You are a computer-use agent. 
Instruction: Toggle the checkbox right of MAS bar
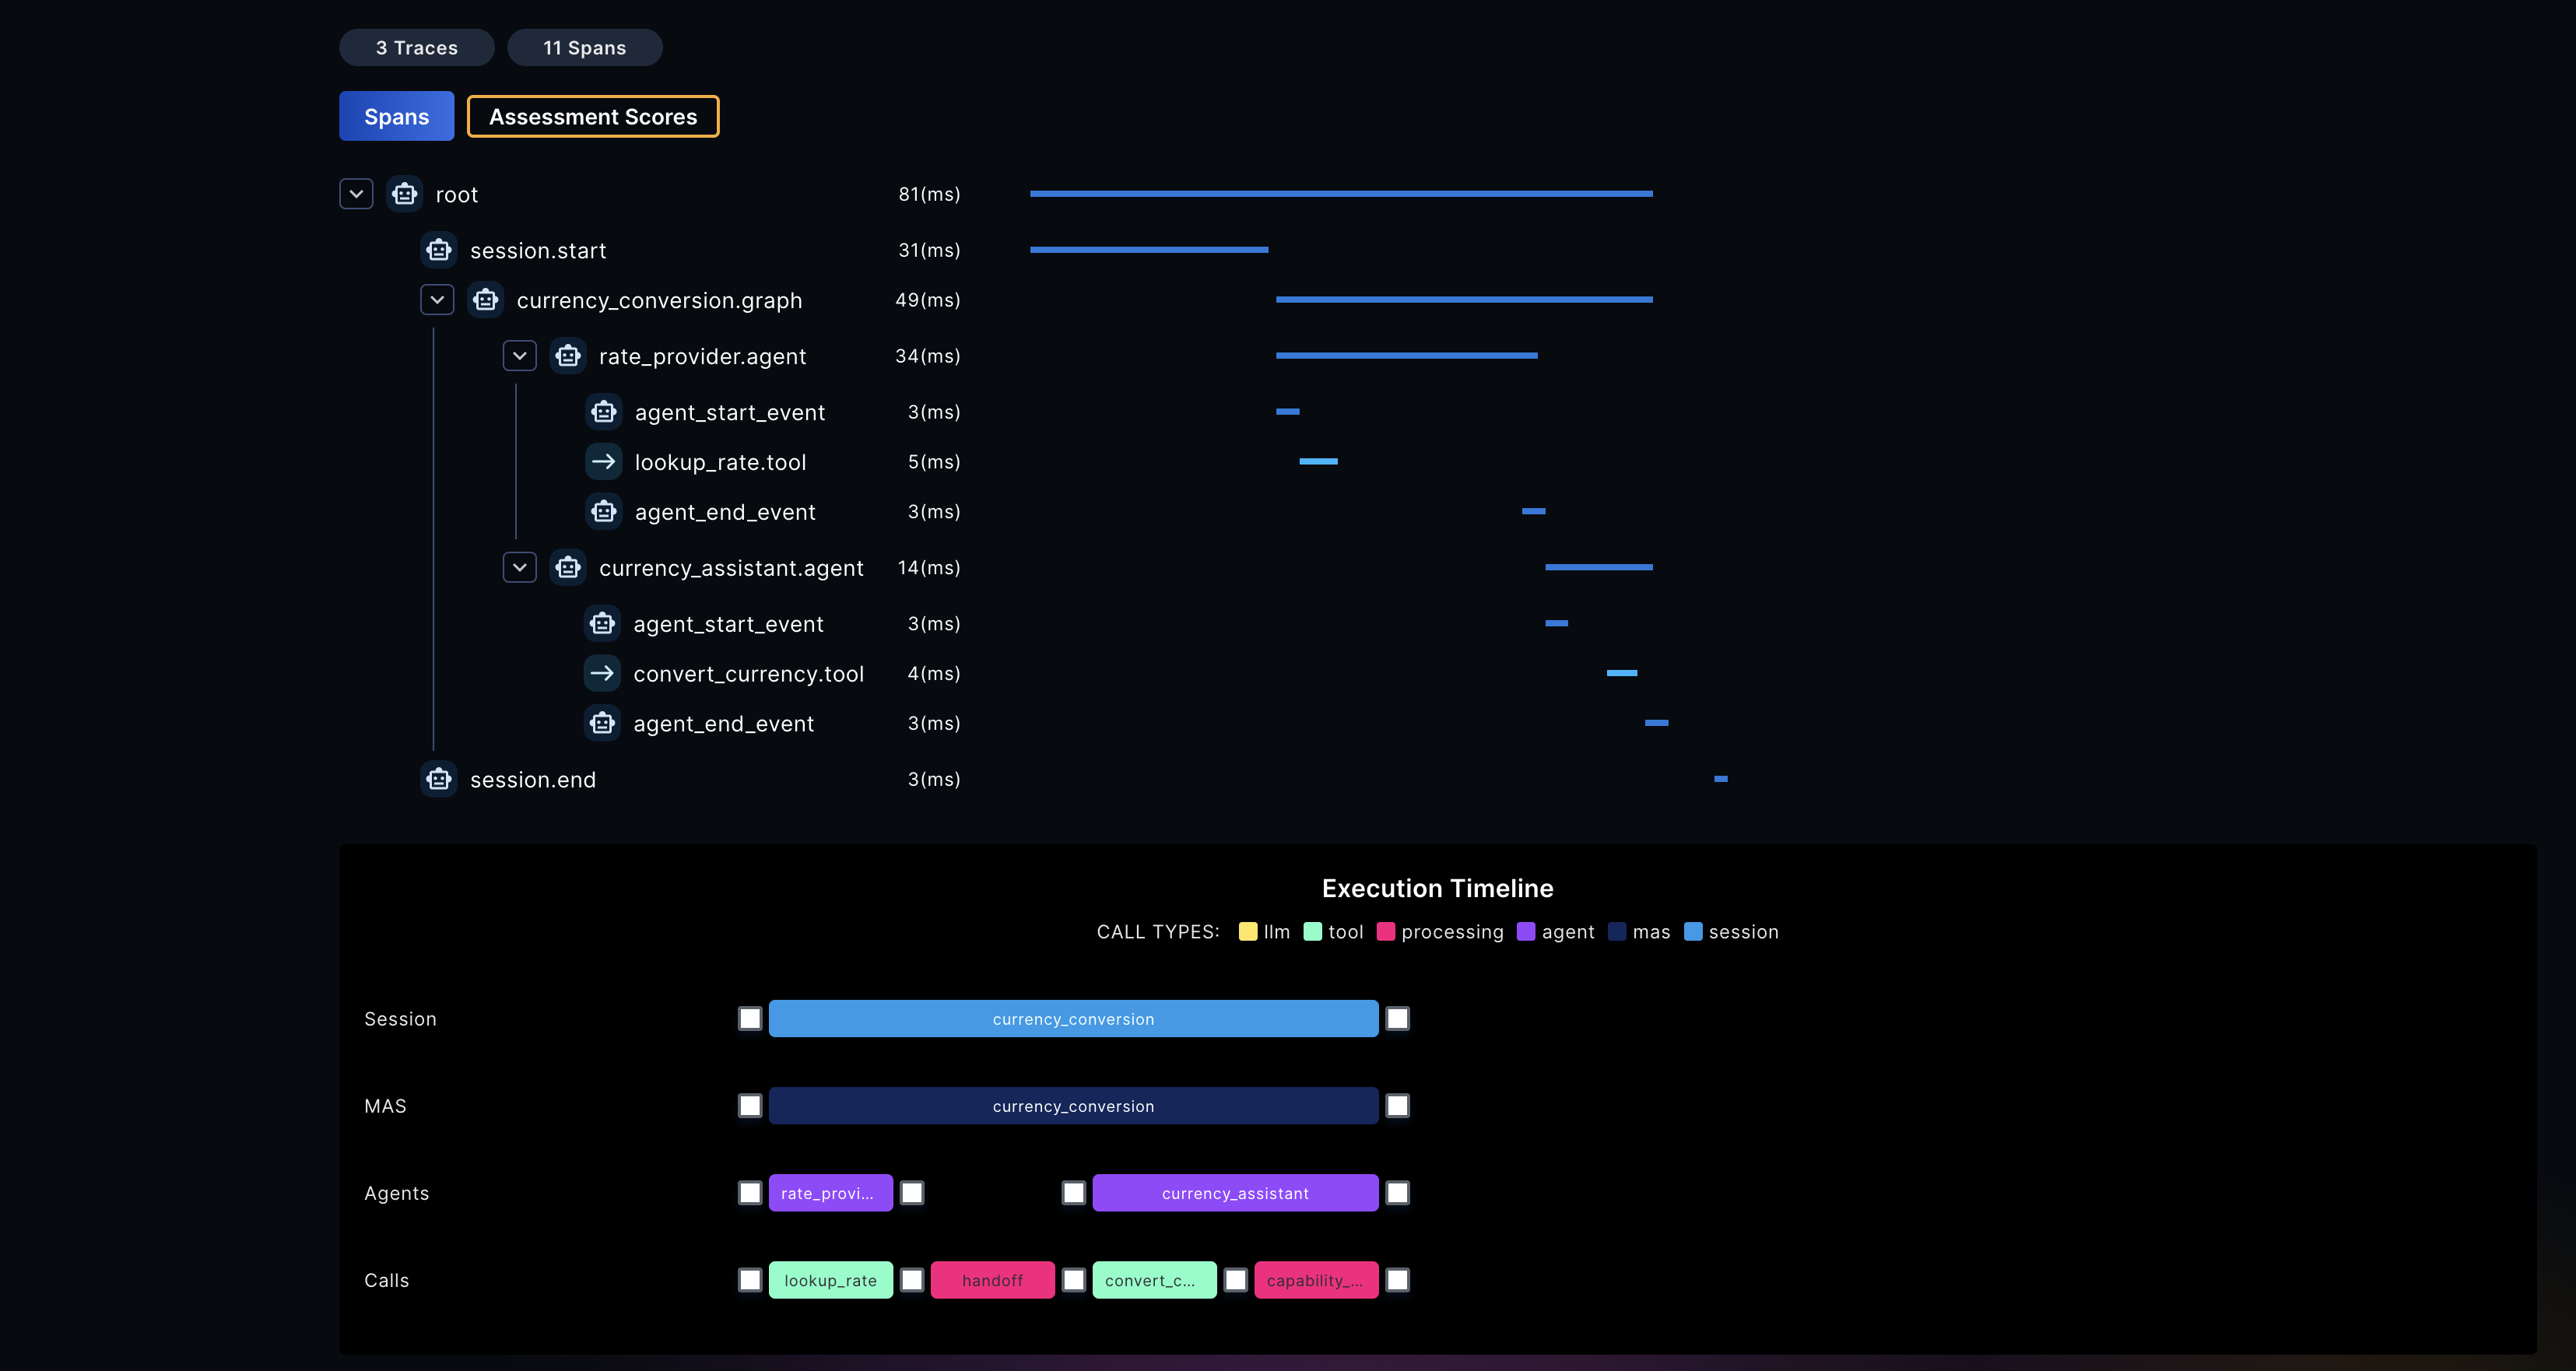(1398, 1106)
